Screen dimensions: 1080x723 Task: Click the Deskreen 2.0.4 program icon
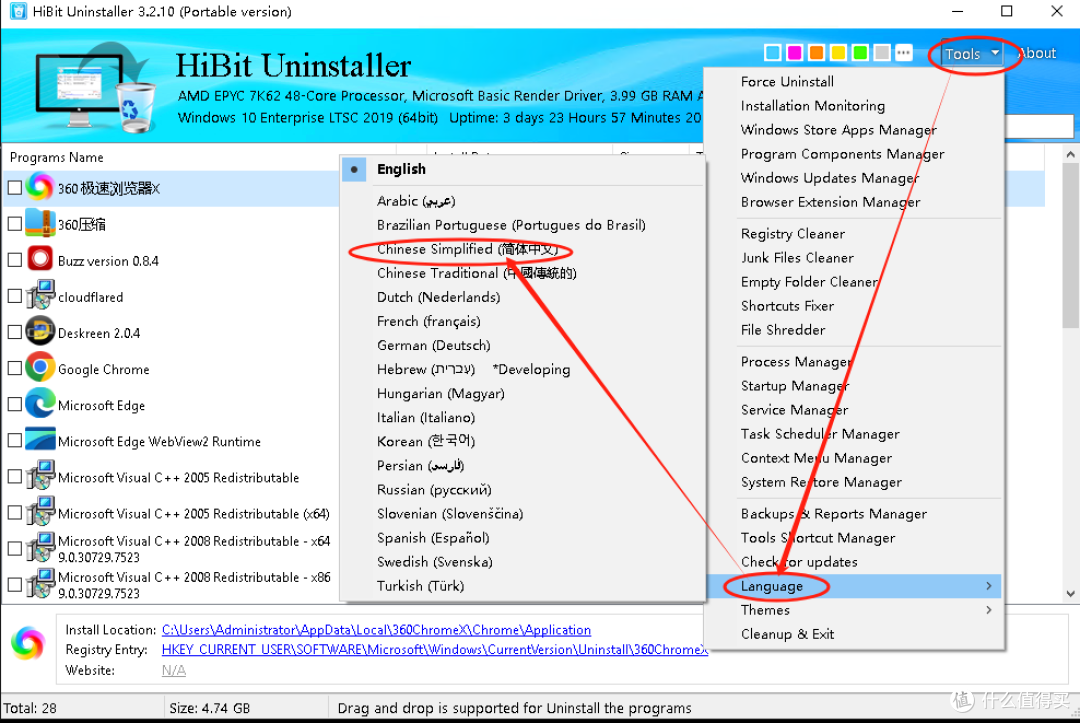[39, 332]
